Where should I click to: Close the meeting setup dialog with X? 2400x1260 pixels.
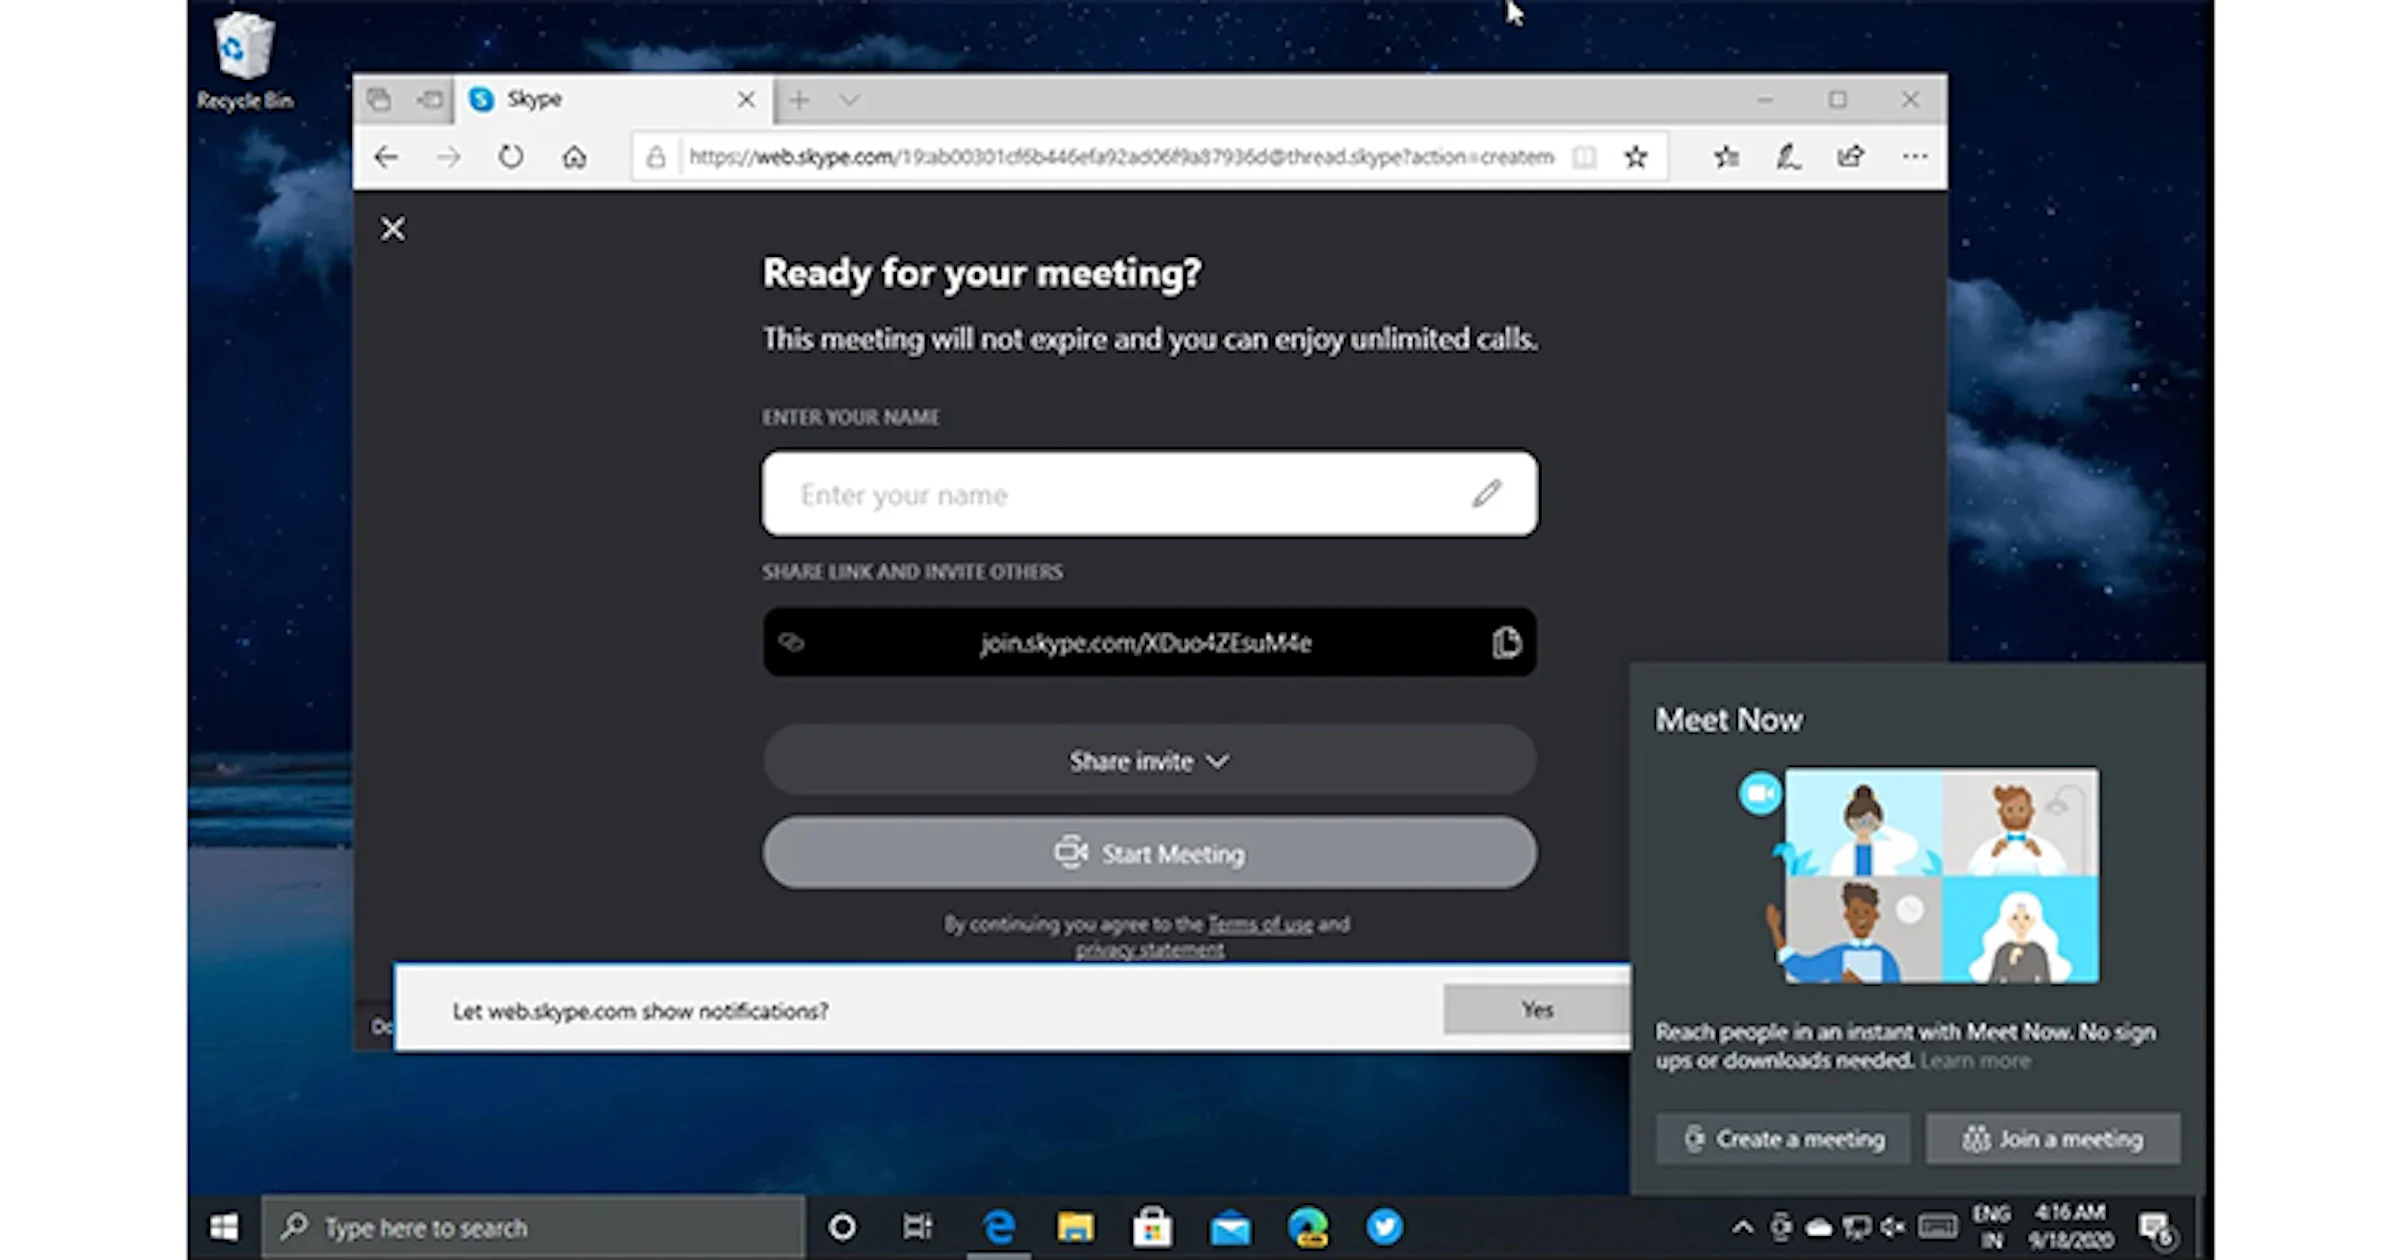393,229
